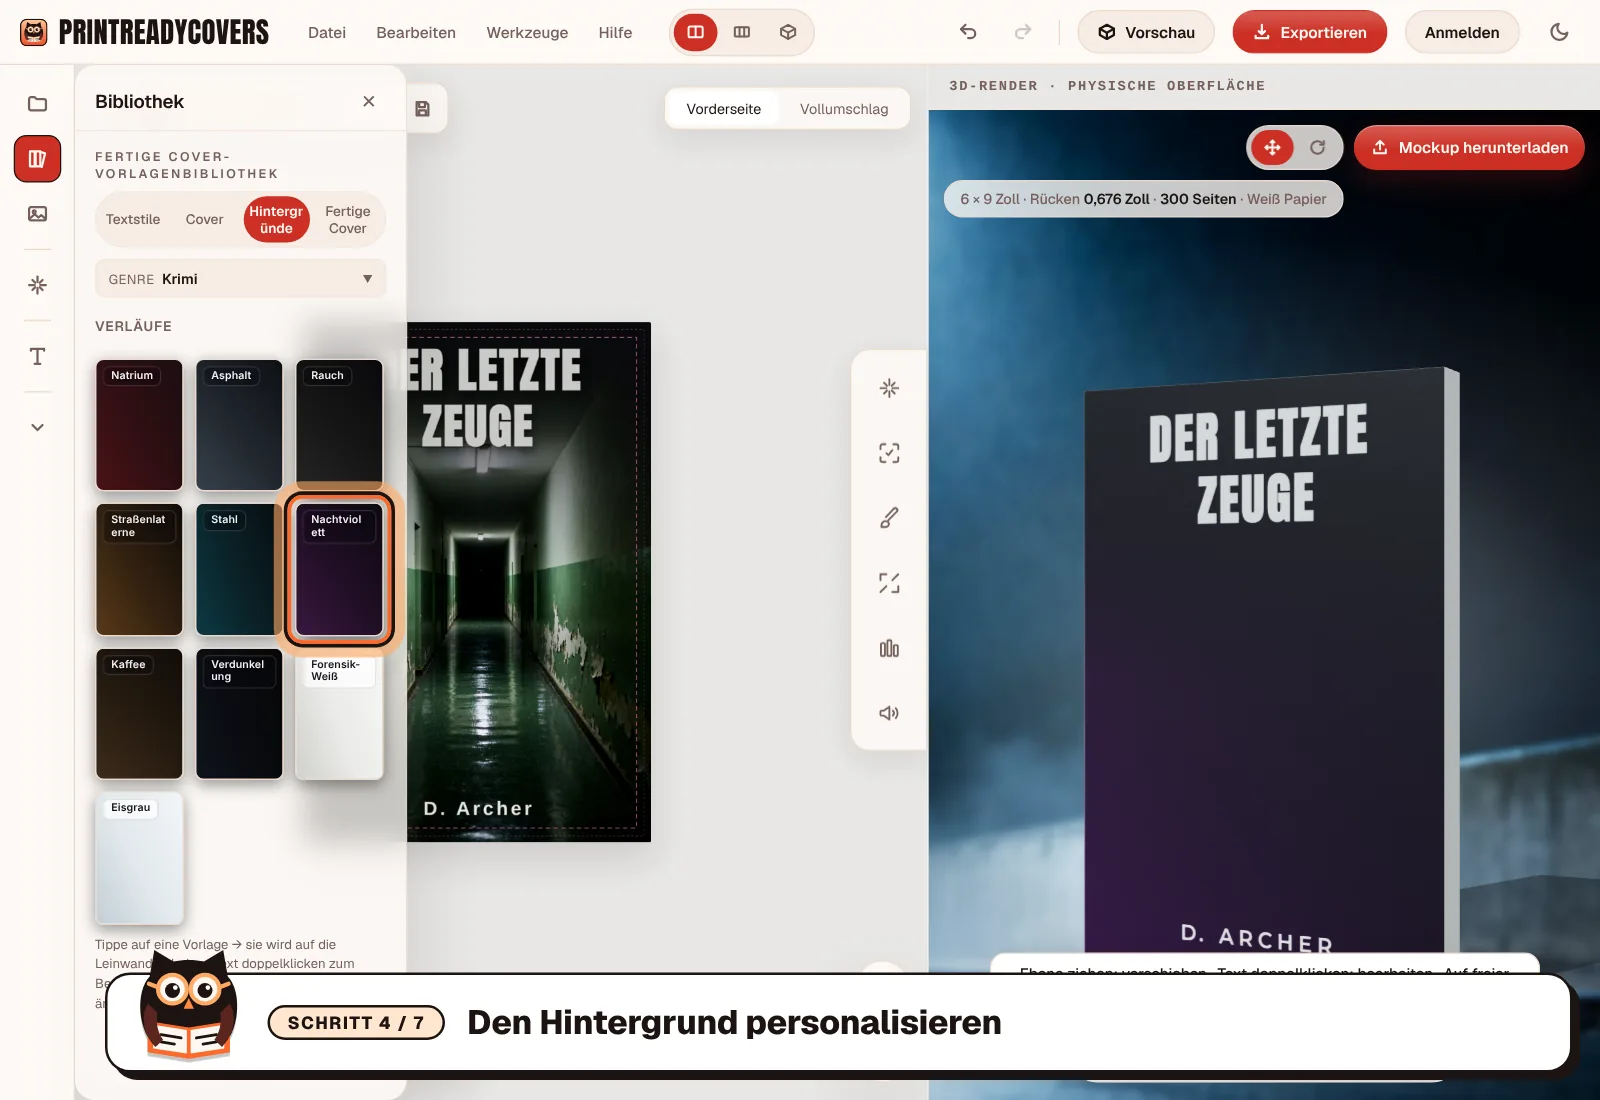Click the Vorschau button
The width and height of the screenshot is (1600, 1100).
point(1146,32)
